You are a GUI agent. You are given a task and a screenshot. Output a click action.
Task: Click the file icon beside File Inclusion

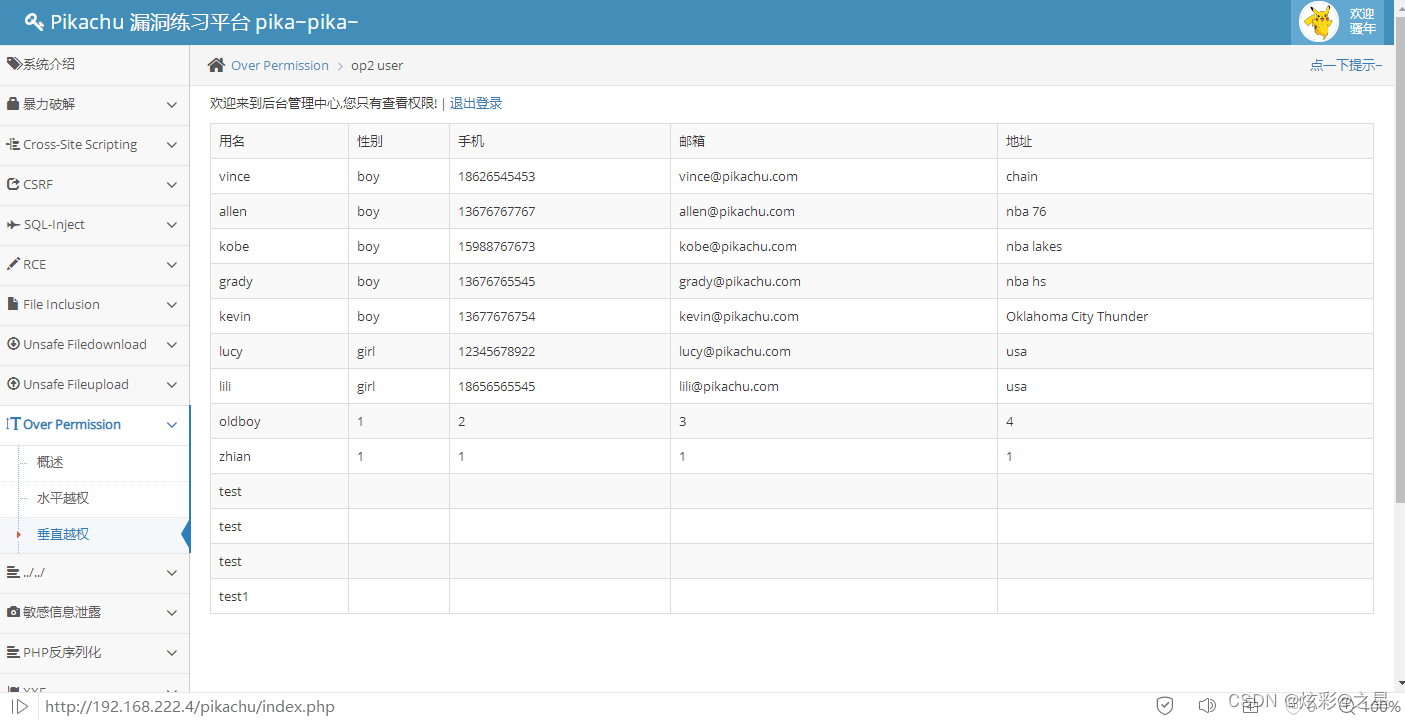coord(13,304)
